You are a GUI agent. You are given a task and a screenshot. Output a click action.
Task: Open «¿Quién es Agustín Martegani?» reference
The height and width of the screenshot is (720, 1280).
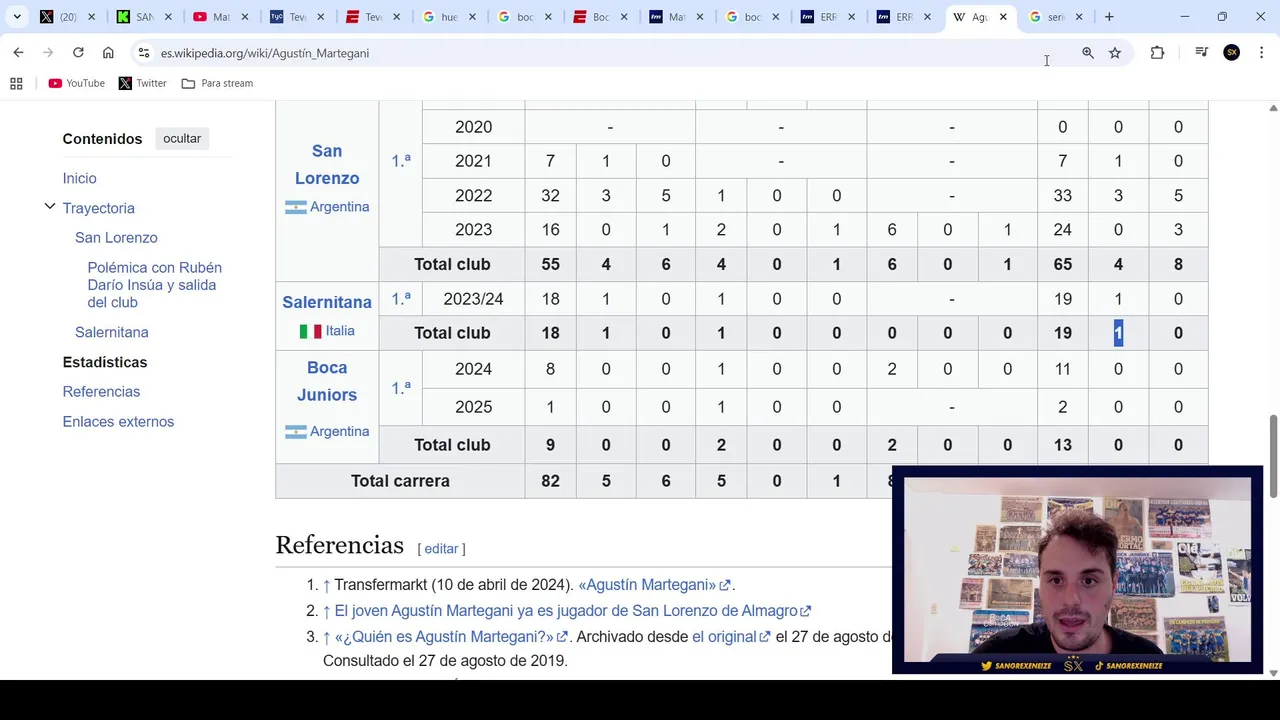(451, 637)
